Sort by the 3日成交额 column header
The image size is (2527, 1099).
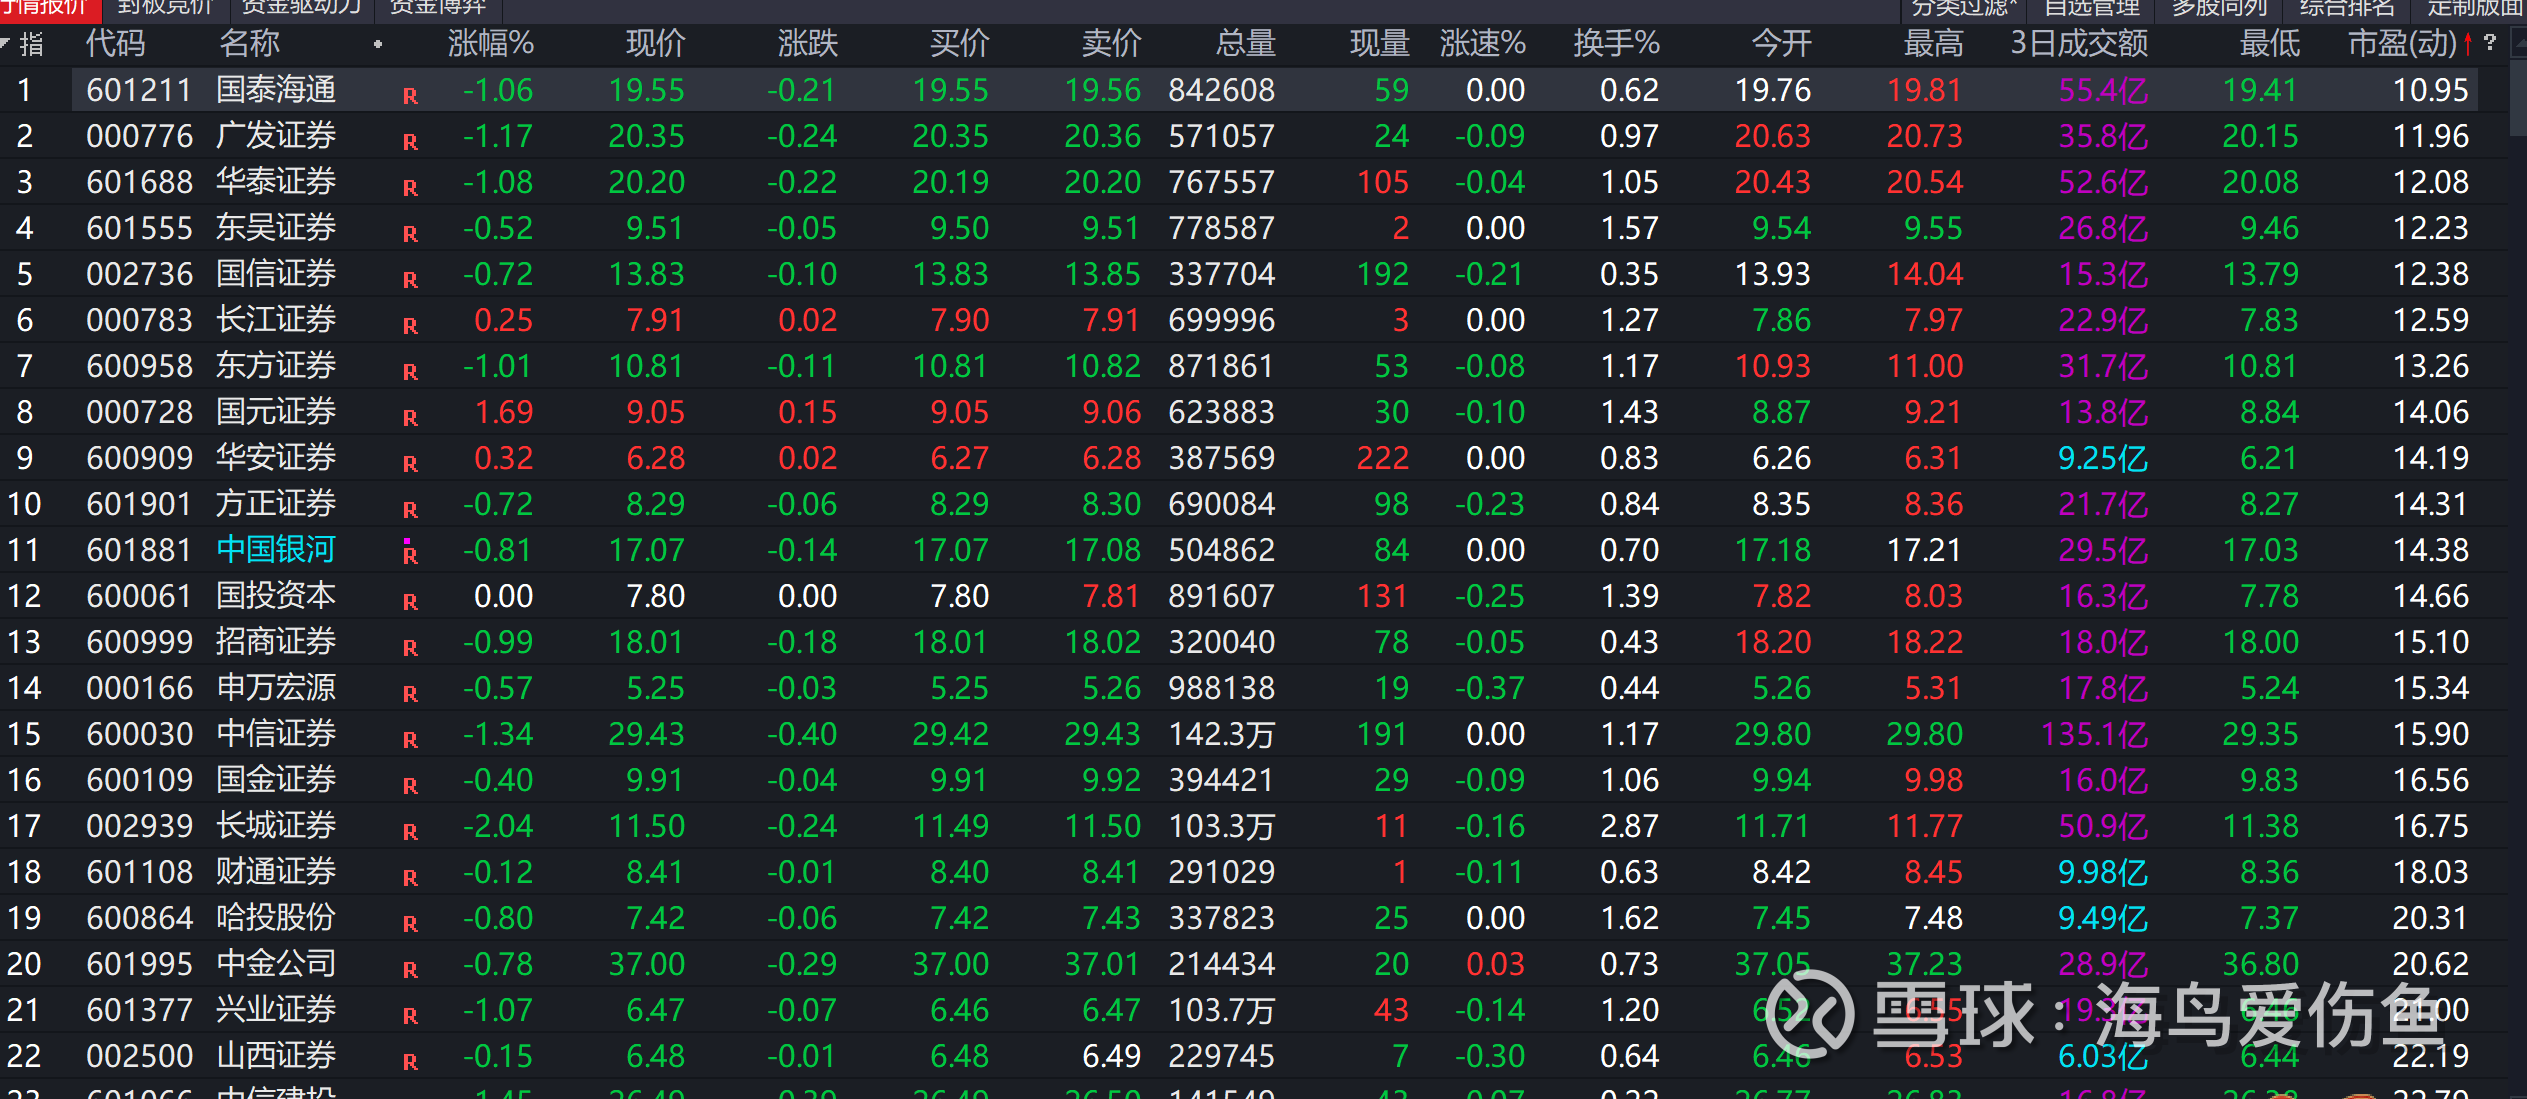point(2079,44)
